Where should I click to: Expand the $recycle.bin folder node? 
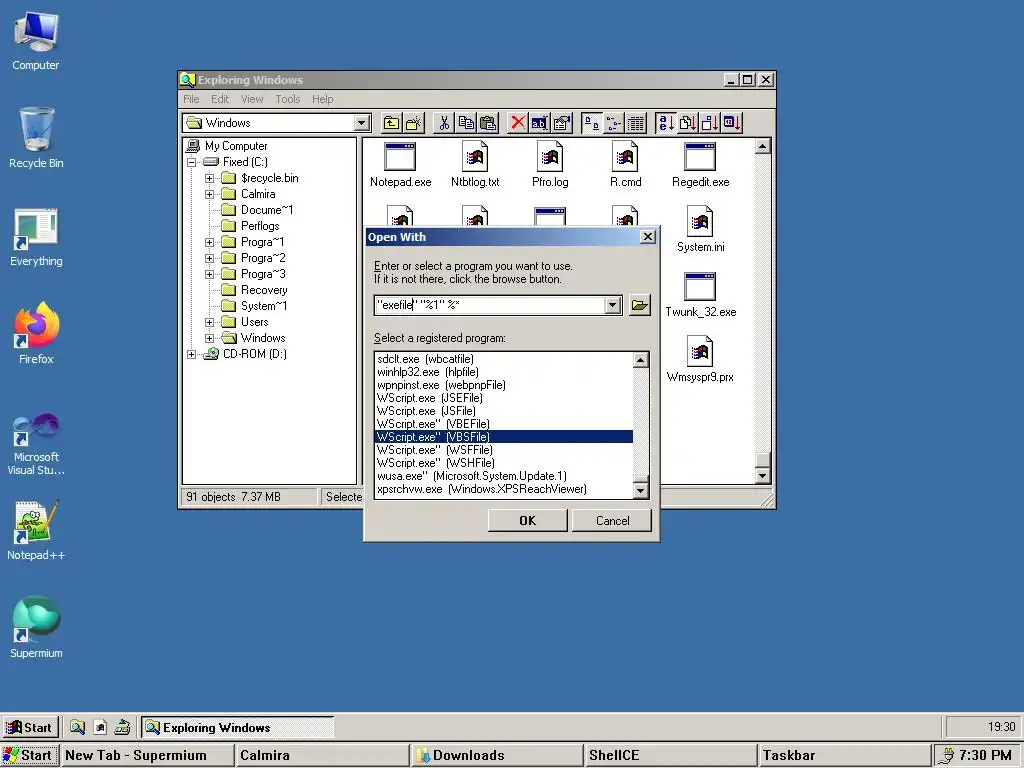209,178
